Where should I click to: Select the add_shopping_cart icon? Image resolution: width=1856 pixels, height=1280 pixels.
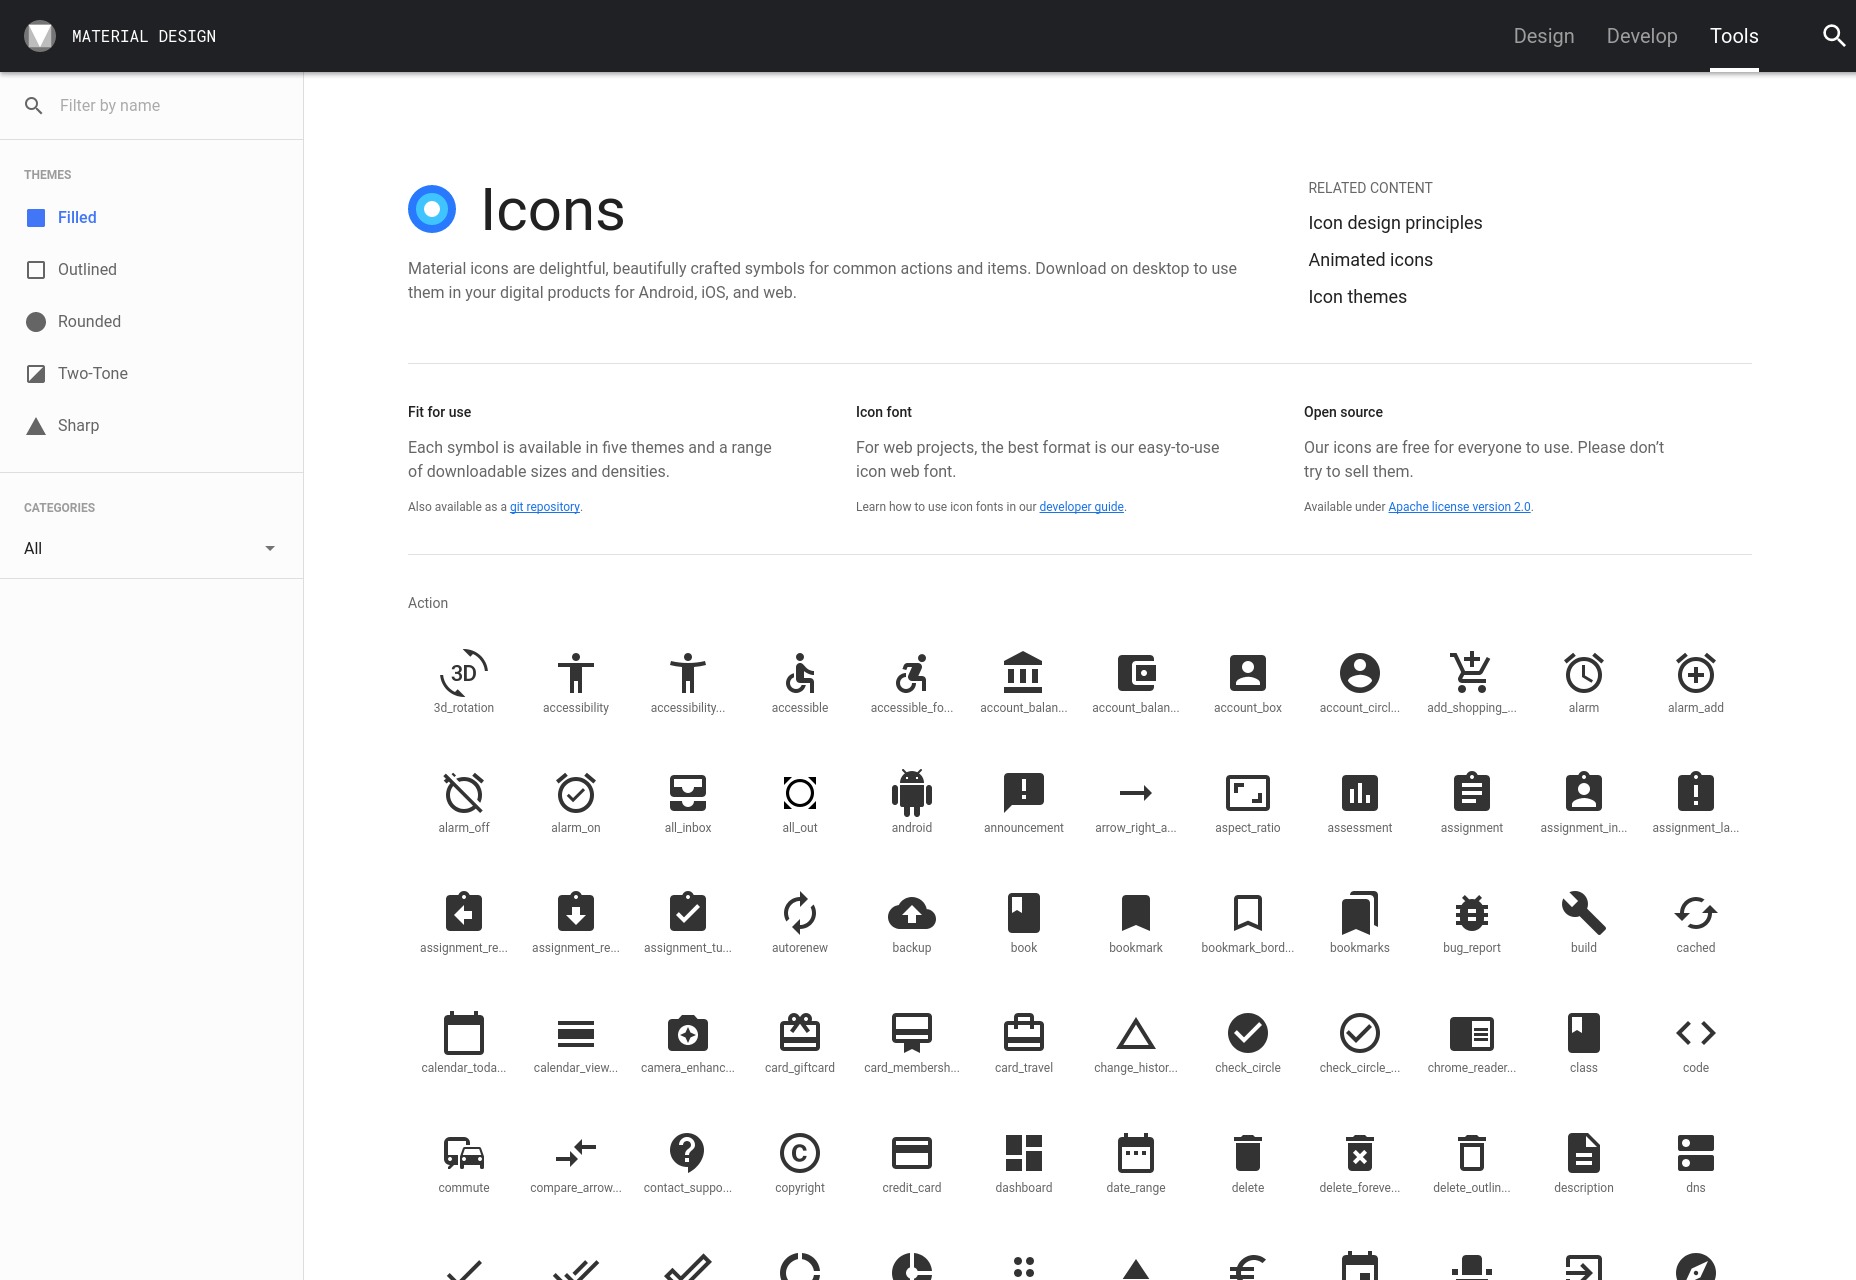coord(1472,673)
